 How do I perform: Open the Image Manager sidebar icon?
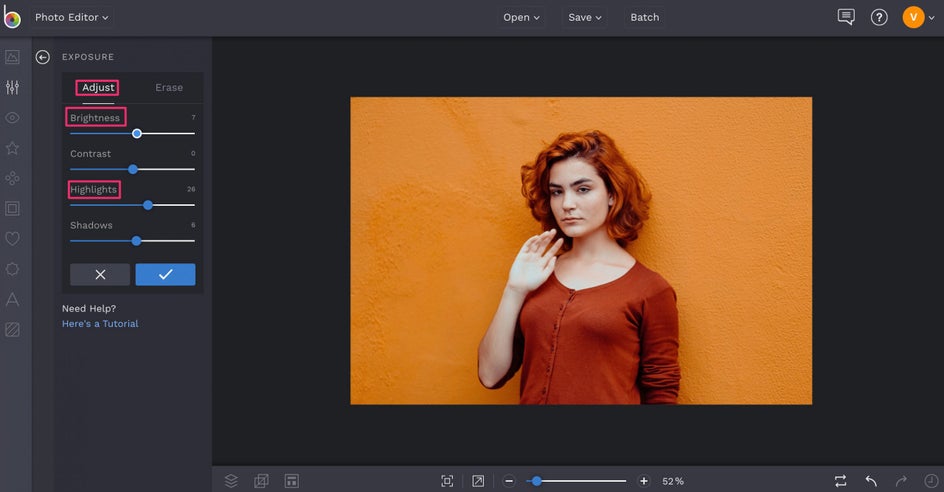(12, 57)
